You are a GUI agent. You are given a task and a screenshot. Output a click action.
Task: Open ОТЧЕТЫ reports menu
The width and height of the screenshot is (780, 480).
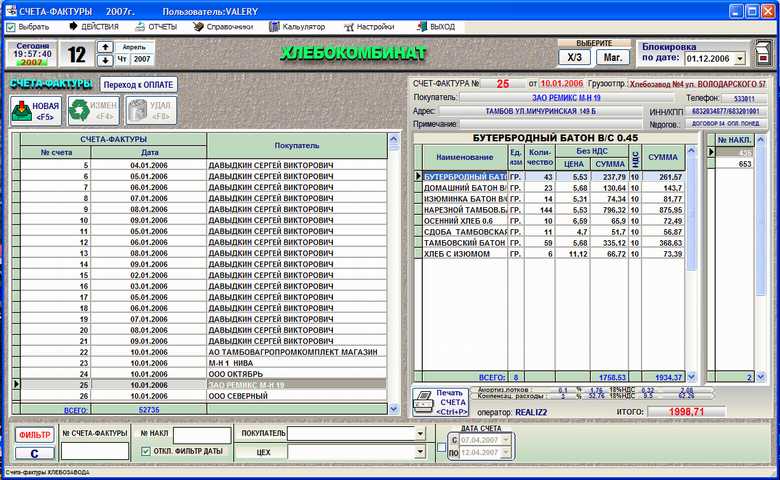tap(156, 26)
